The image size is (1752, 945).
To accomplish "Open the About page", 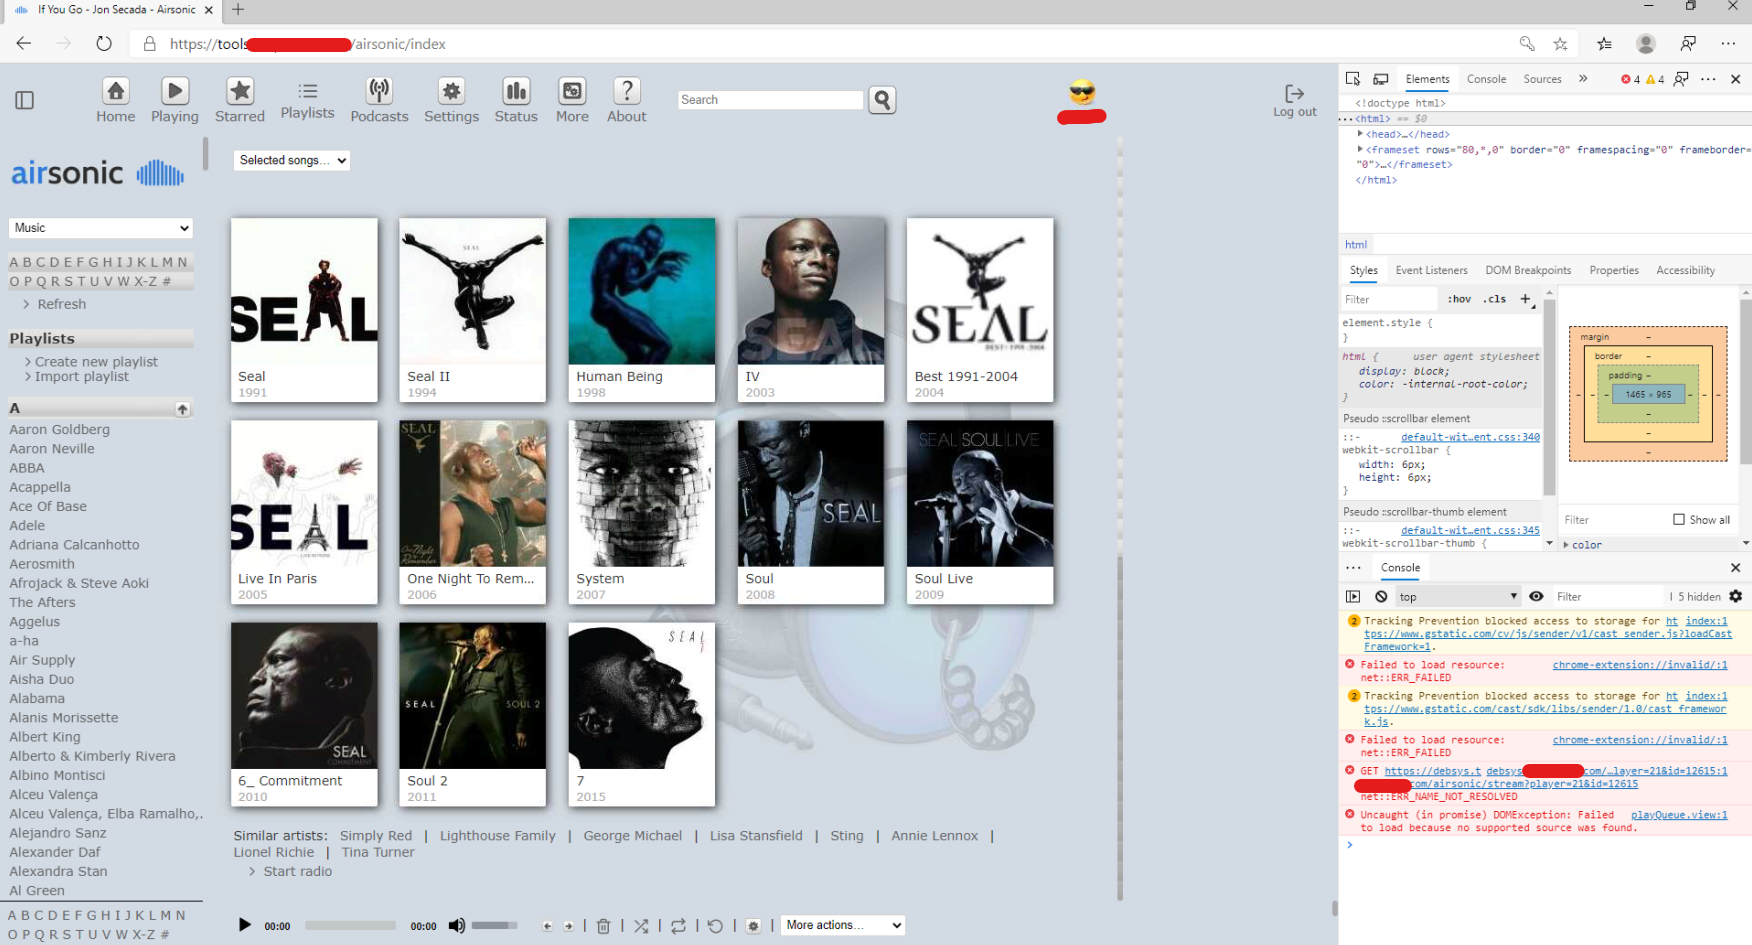I will point(627,100).
